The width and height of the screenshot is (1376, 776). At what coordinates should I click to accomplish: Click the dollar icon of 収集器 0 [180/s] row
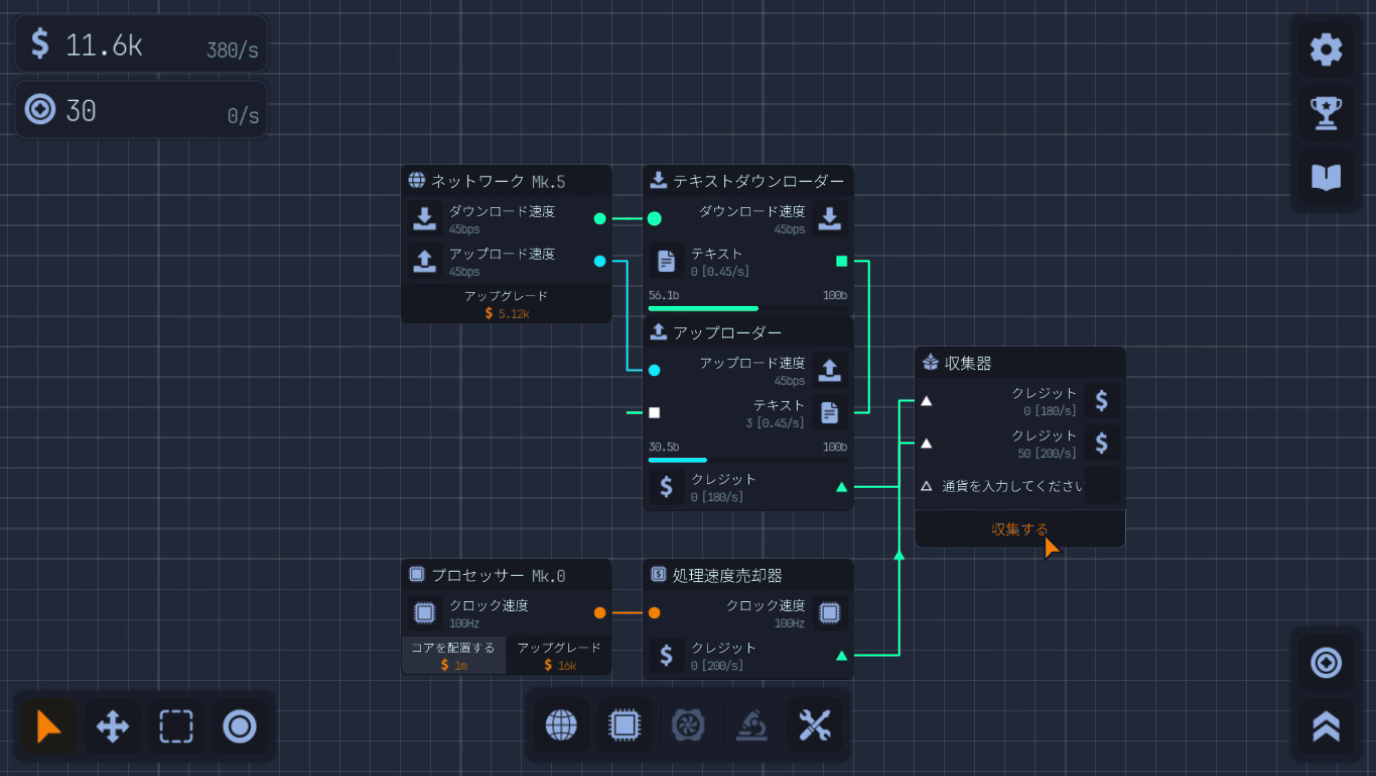1101,400
